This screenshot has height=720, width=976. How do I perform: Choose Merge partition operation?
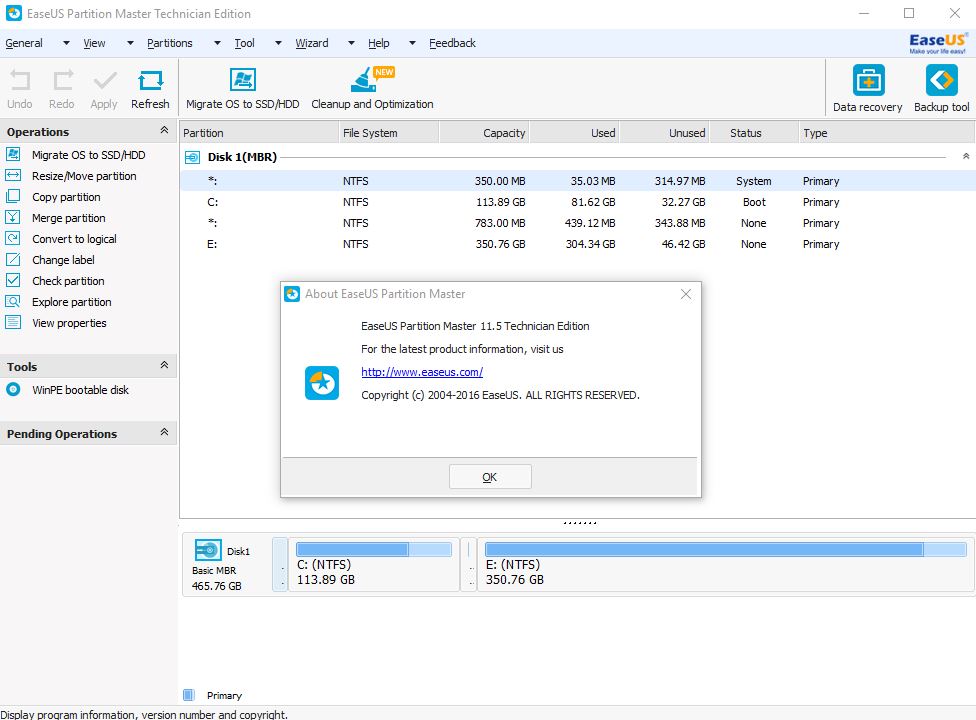[x=68, y=218]
